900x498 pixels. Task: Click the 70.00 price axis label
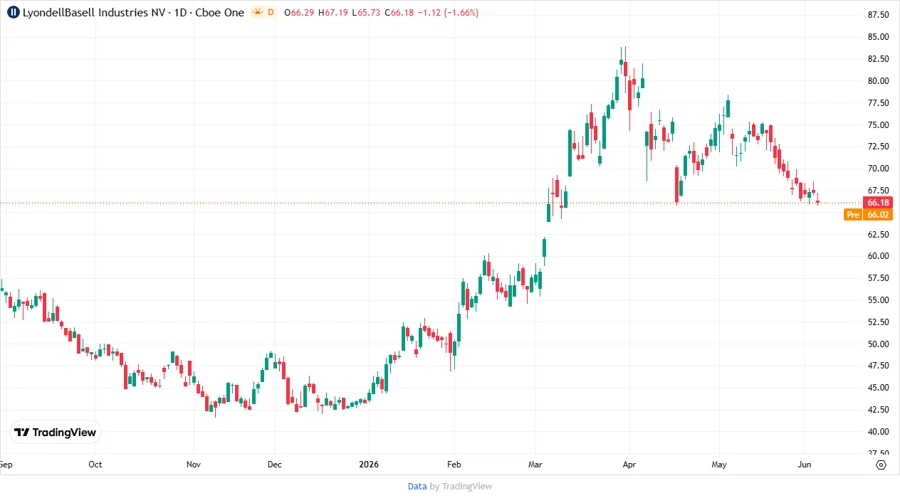tap(878, 169)
